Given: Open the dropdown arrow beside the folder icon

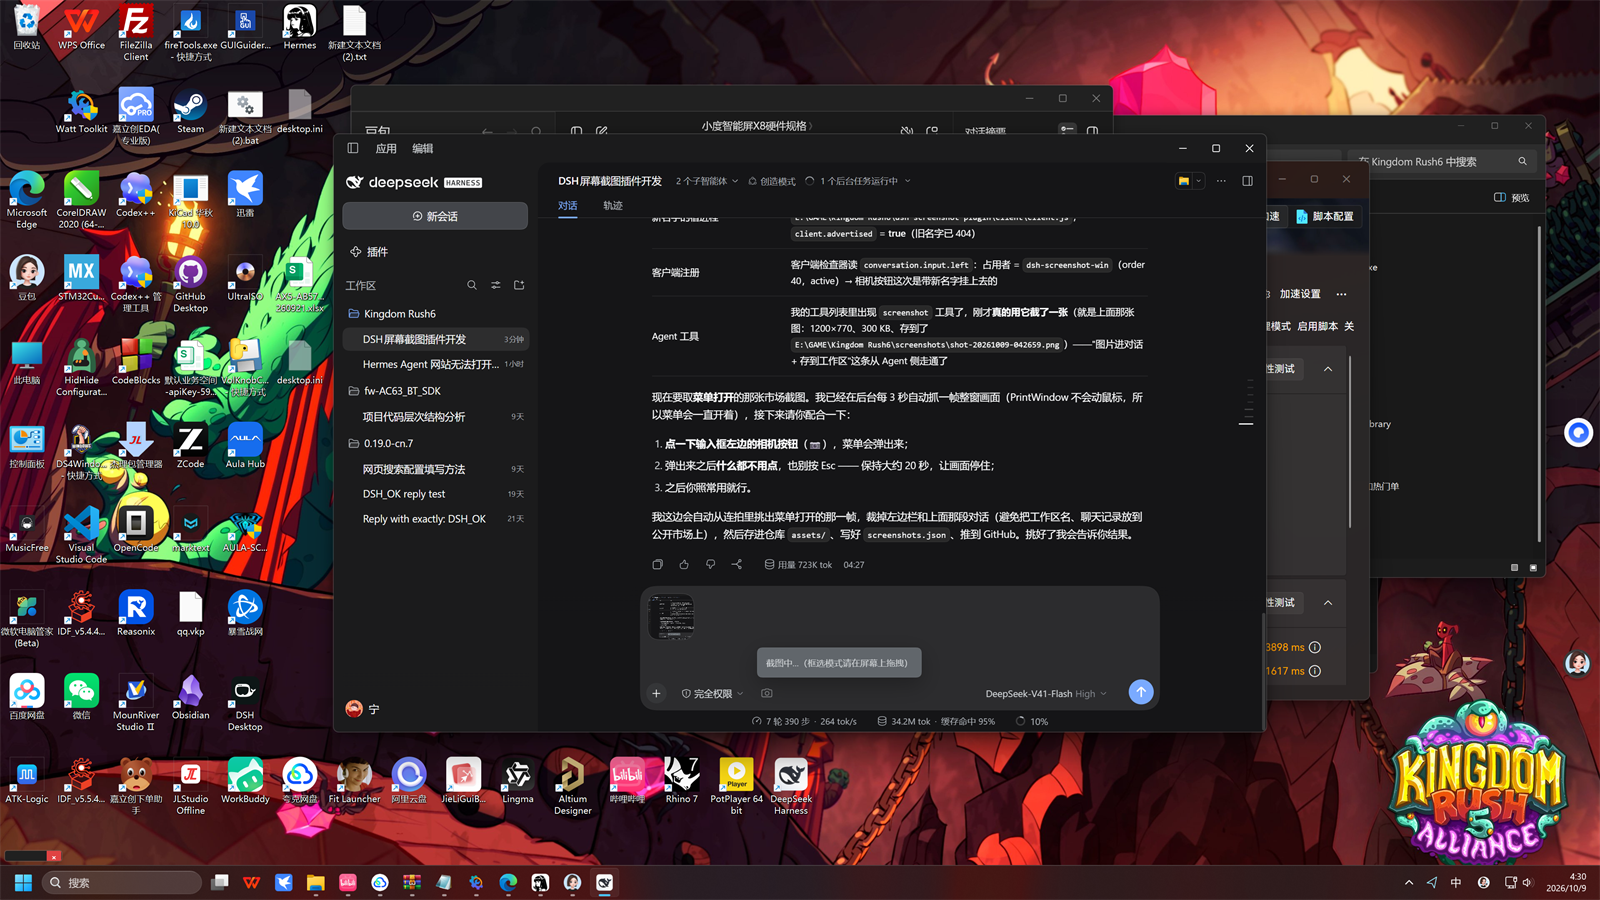Looking at the screenshot, I should 1199,181.
